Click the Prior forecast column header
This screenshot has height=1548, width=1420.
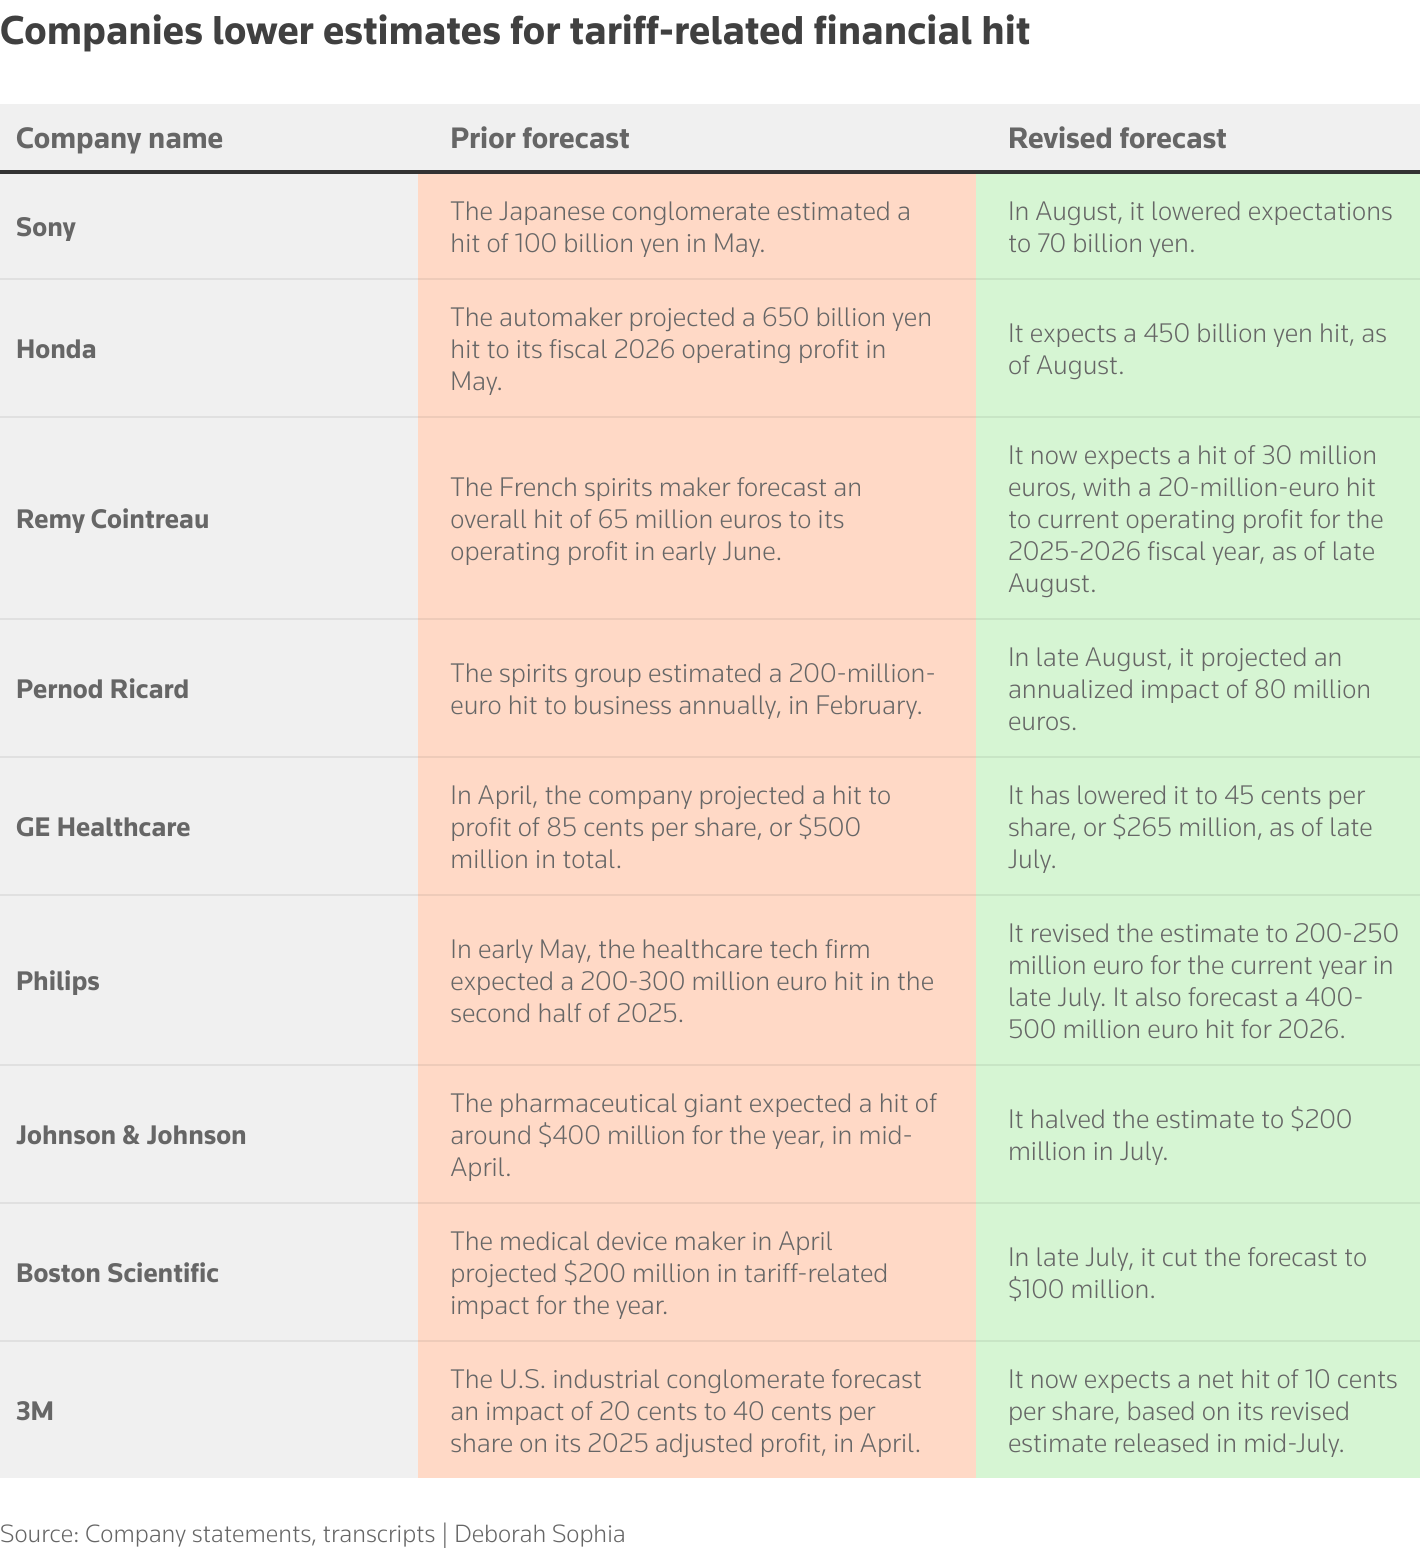pyautogui.click(x=539, y=138)
